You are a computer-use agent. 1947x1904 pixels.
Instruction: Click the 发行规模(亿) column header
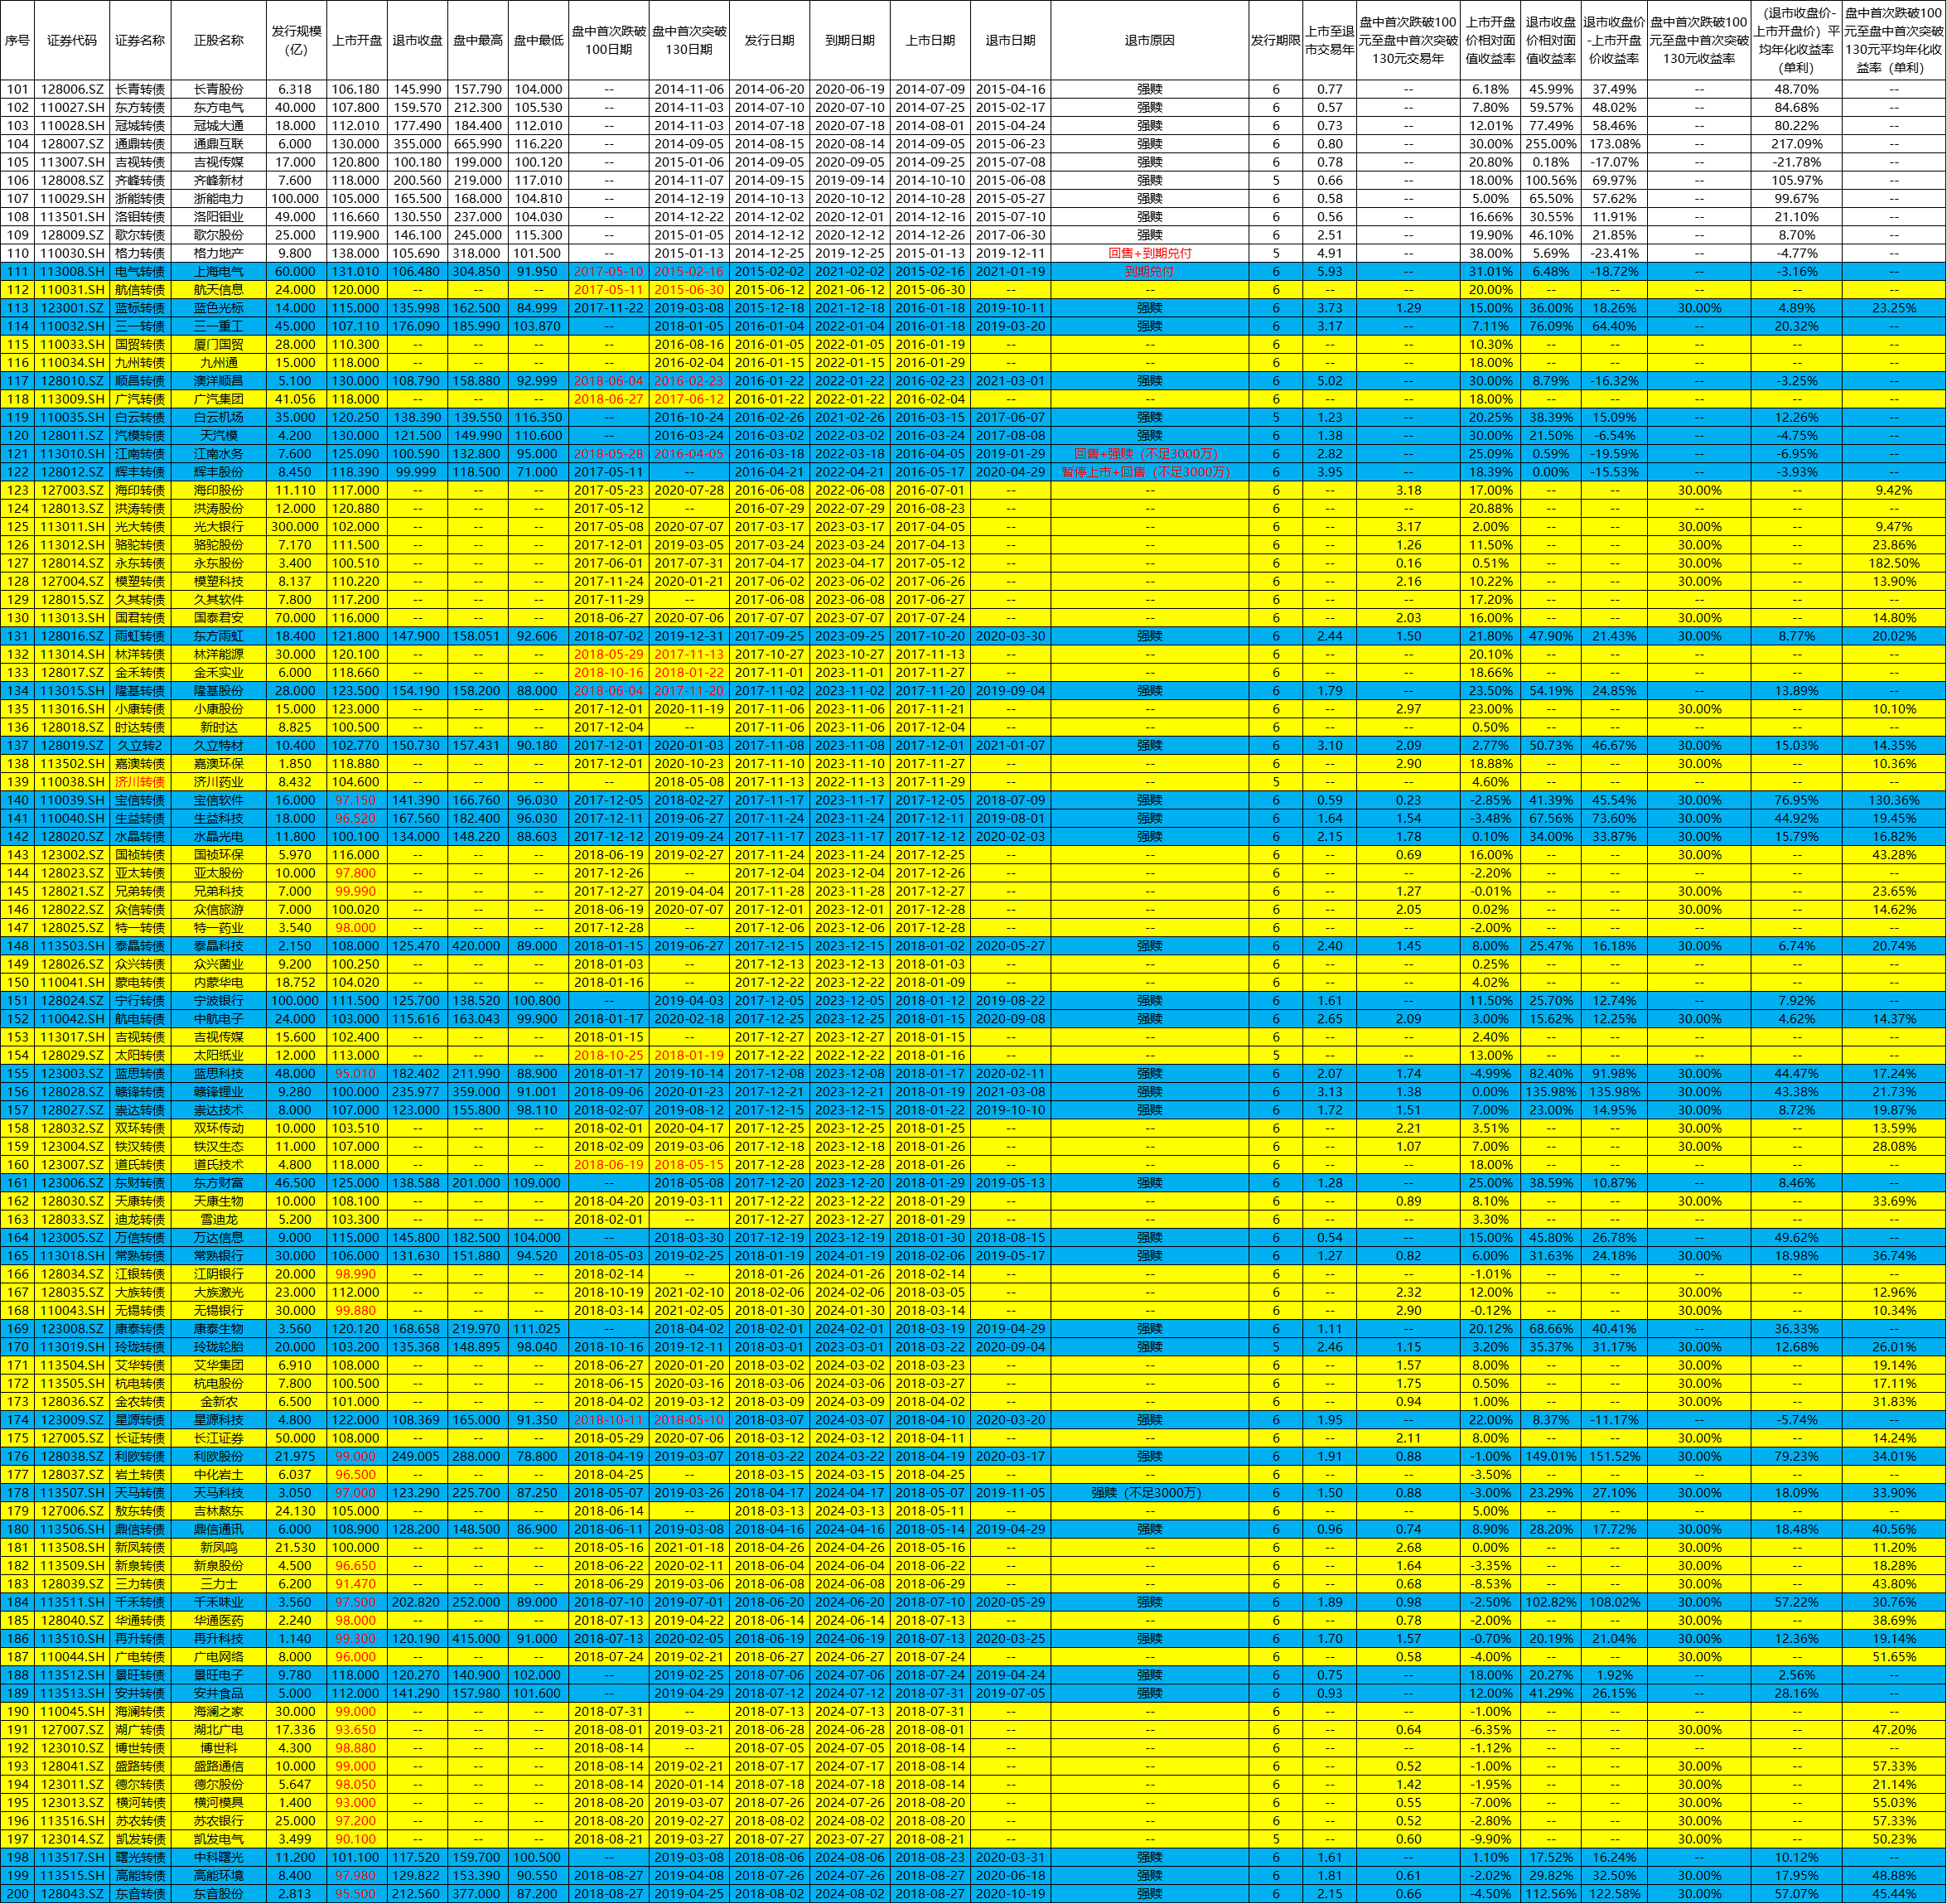(296, 40)
